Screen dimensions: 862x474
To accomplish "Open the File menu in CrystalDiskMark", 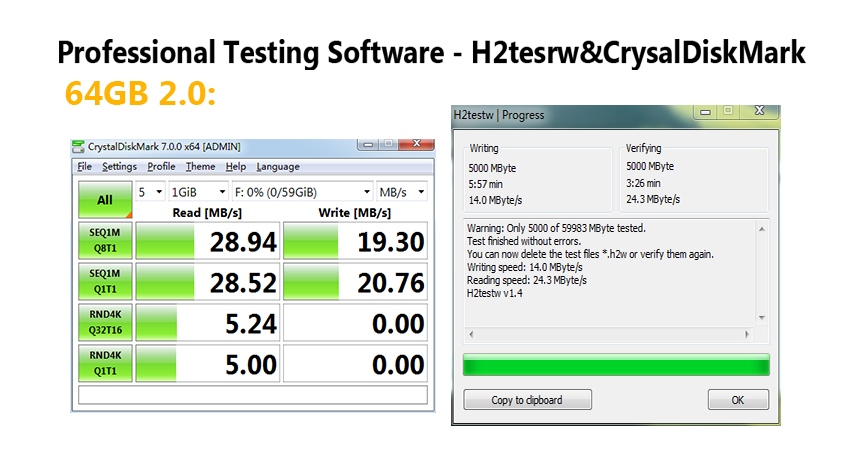I will 84,167.
